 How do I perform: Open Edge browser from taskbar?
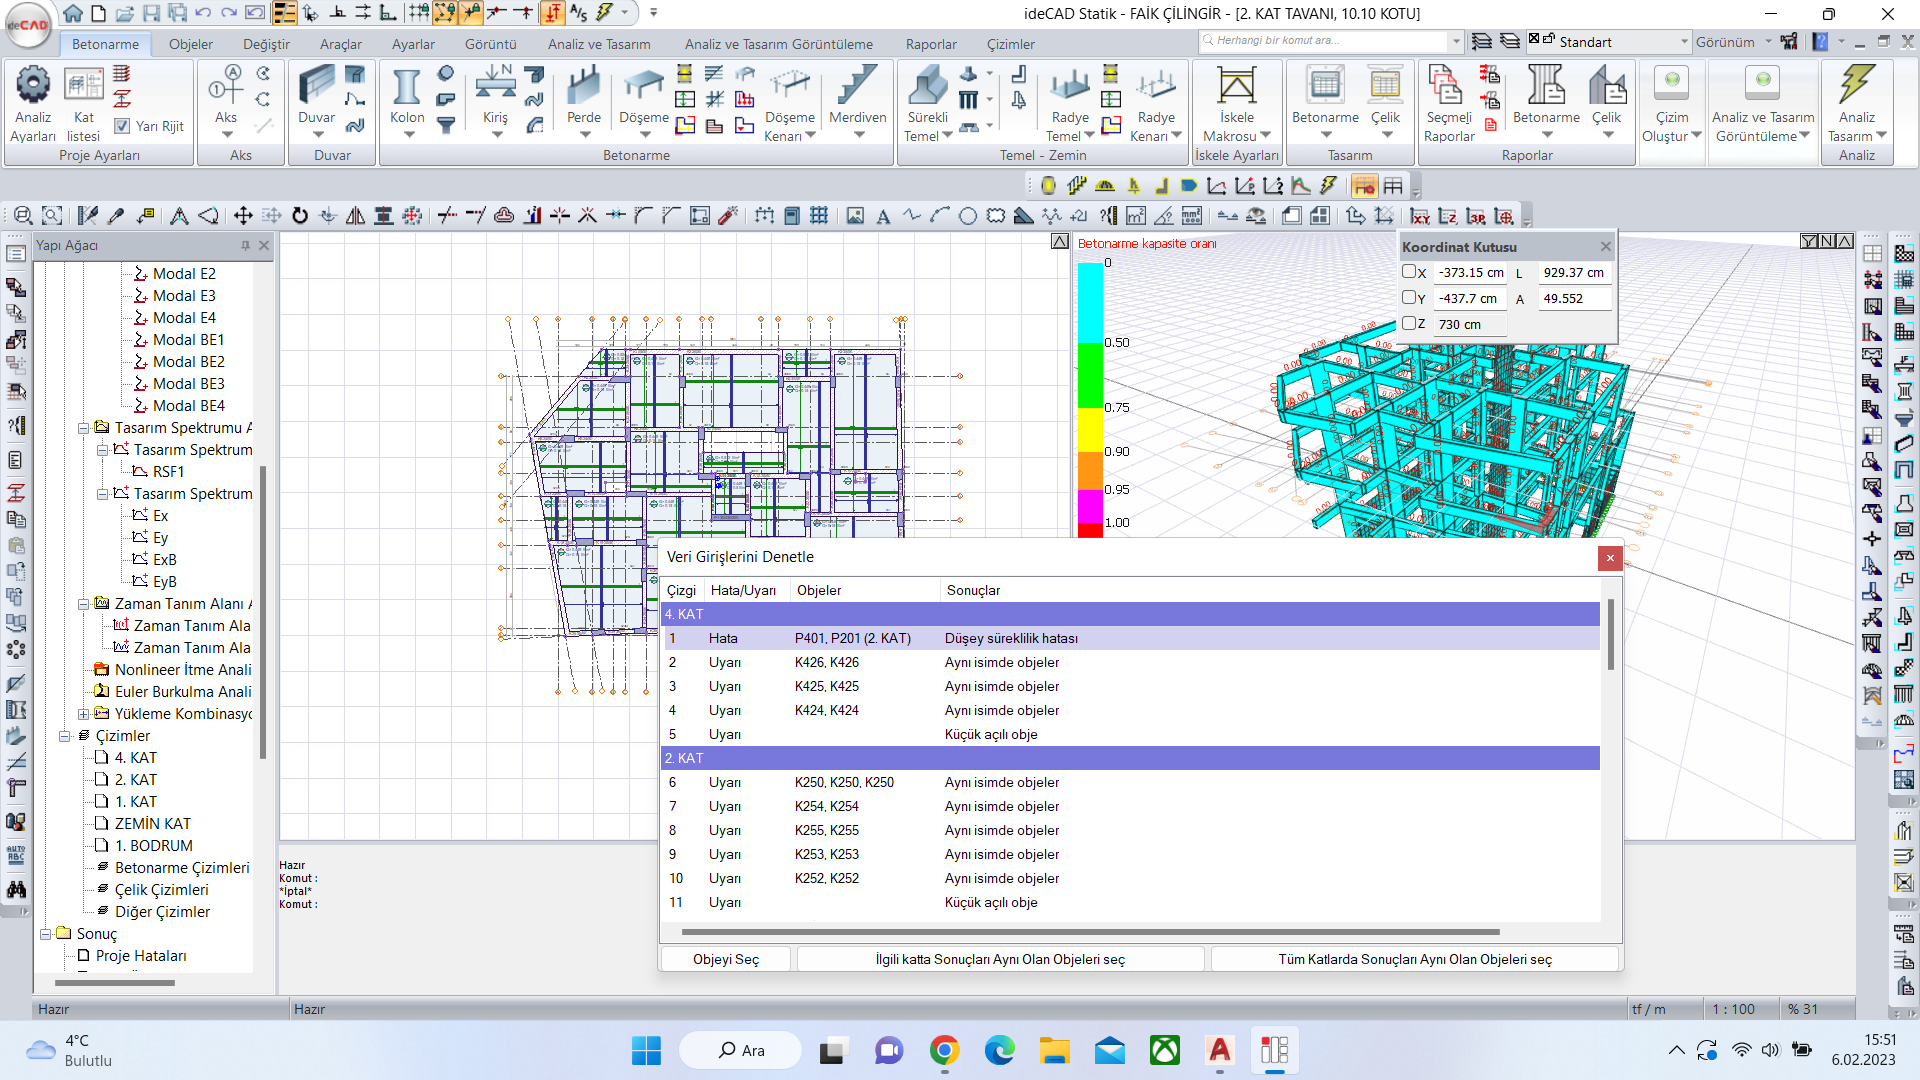999,1050
